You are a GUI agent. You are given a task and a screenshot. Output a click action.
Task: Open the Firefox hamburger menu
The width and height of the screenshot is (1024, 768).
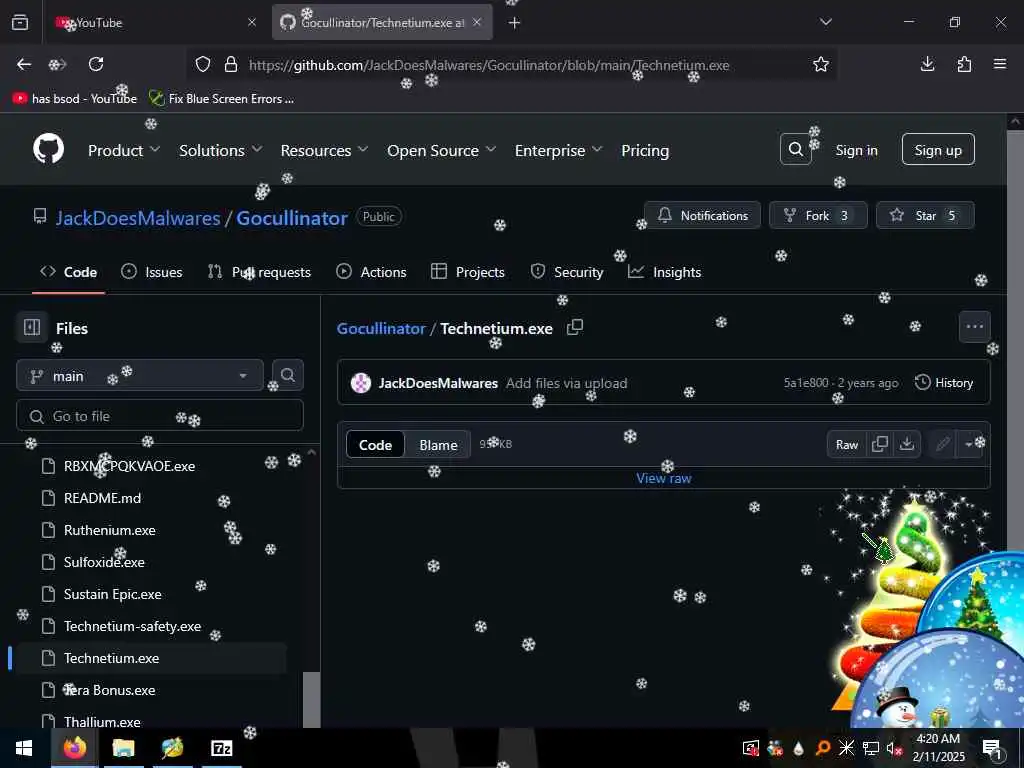click(x=1000, y=64)
